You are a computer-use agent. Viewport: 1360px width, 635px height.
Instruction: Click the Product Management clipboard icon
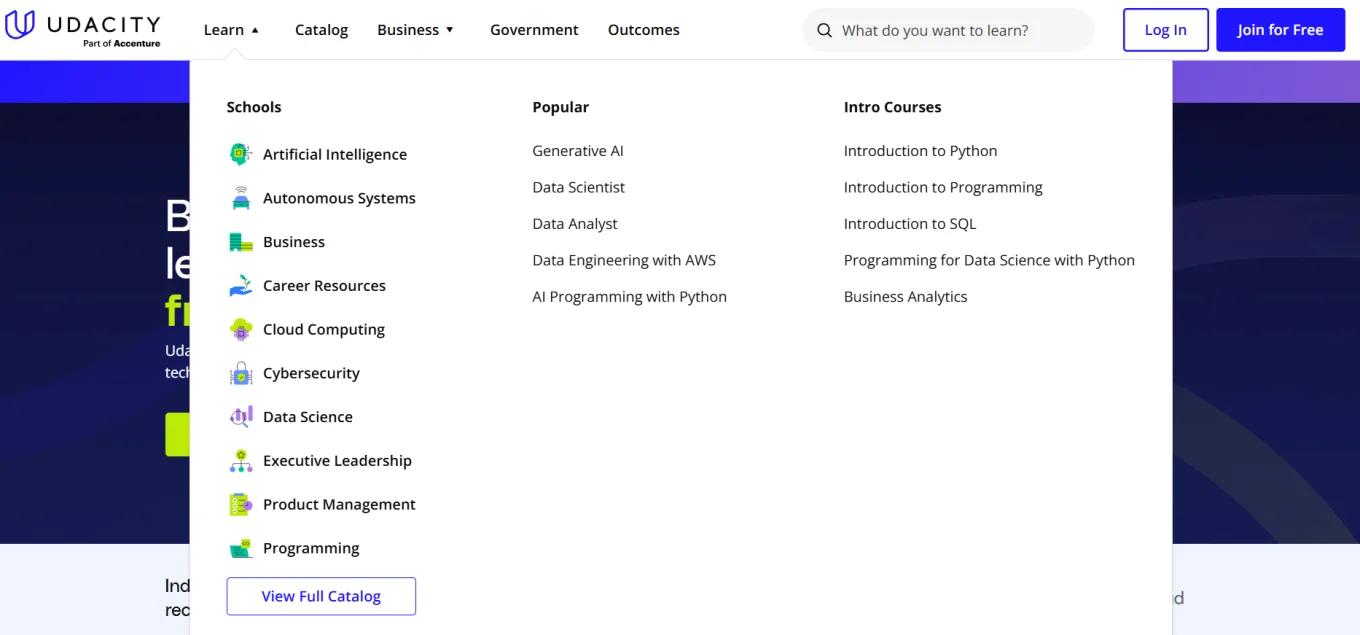point(240,505)
